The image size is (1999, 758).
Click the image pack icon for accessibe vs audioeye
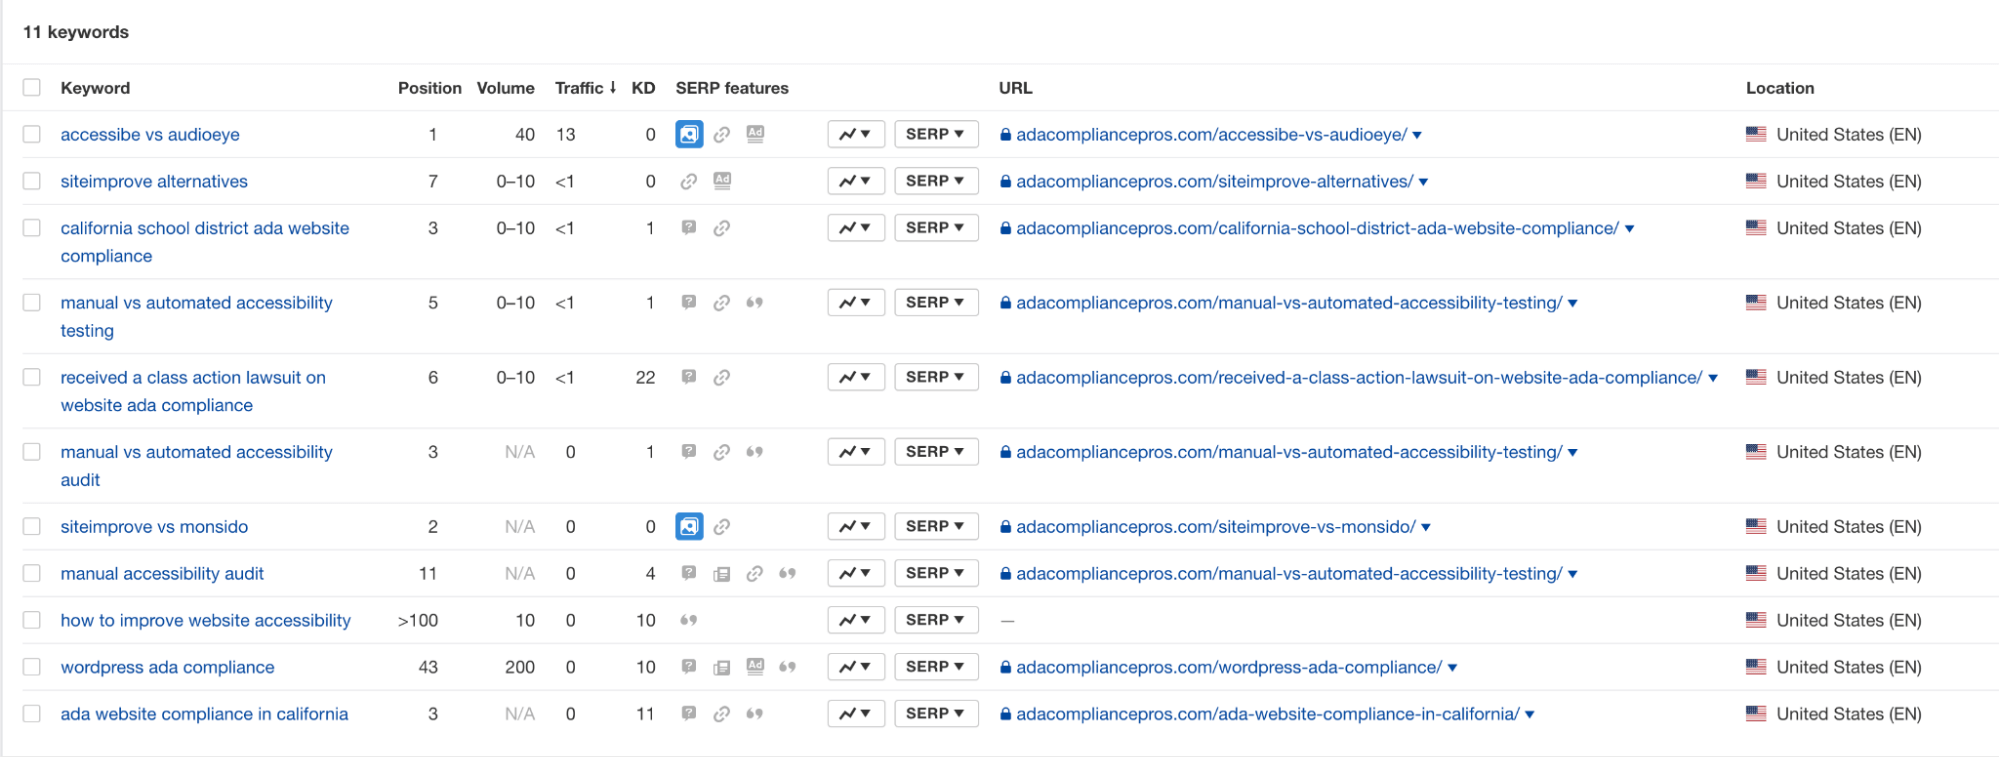click(x=689, y=134)
